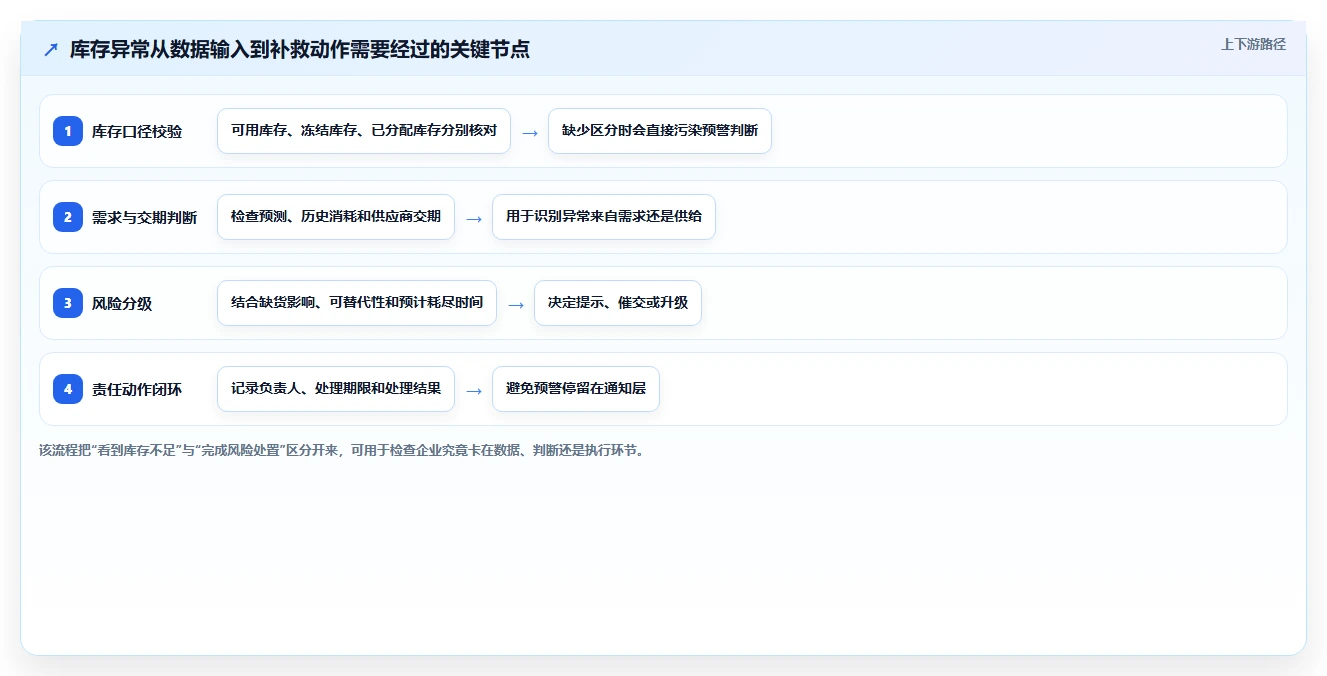Click the 可用库存、冻结库存、已分配库存分别核对 box
The image size is (1327, 676).
tap(364, 131)
